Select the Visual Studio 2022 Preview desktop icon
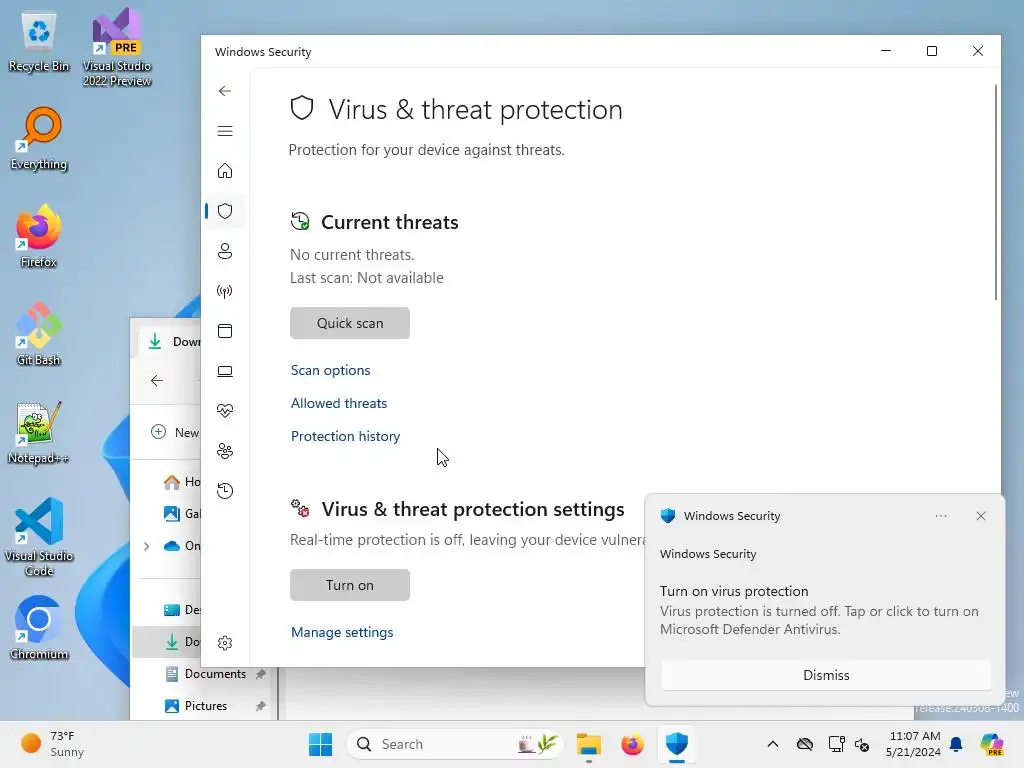 (117, 47)
